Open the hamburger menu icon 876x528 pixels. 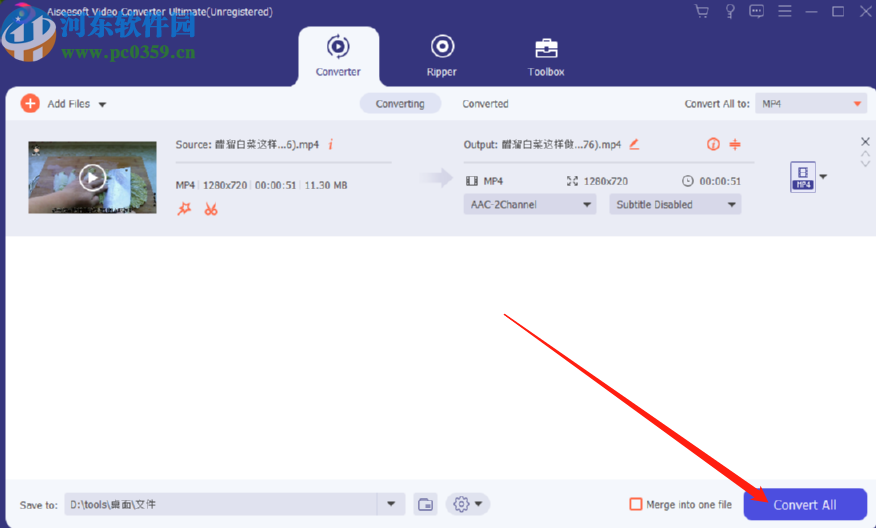[785, 11]
